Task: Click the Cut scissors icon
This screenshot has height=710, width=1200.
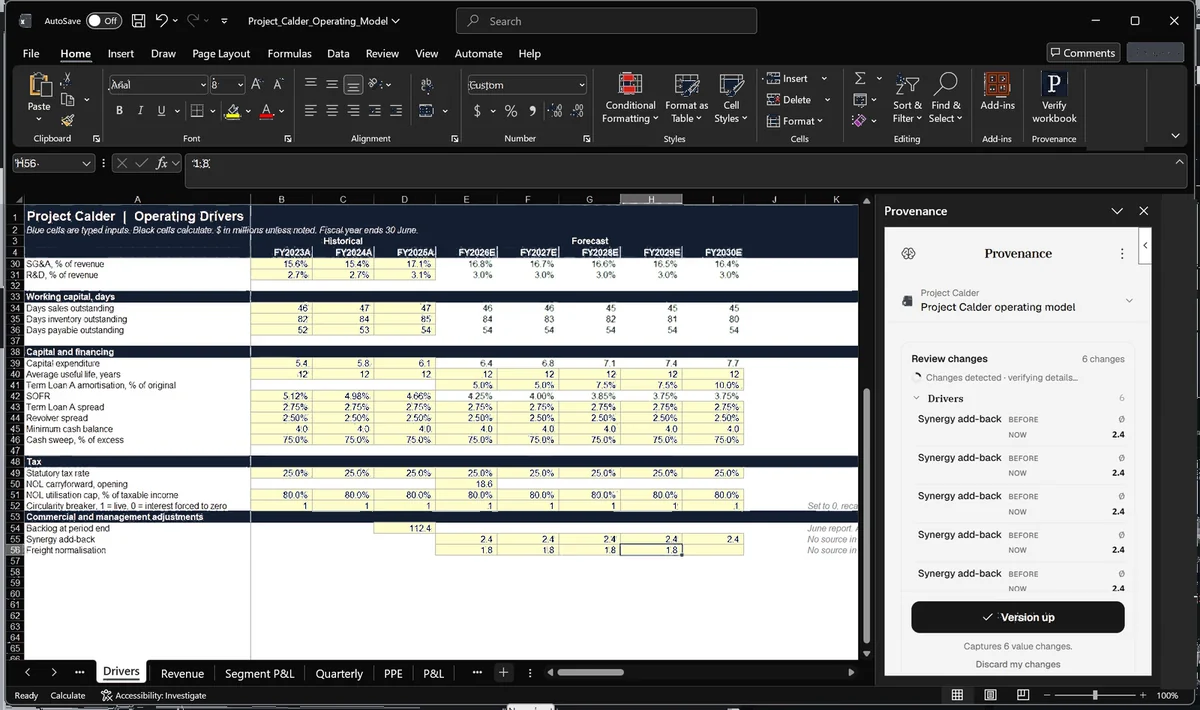Action: click(67, 78)
